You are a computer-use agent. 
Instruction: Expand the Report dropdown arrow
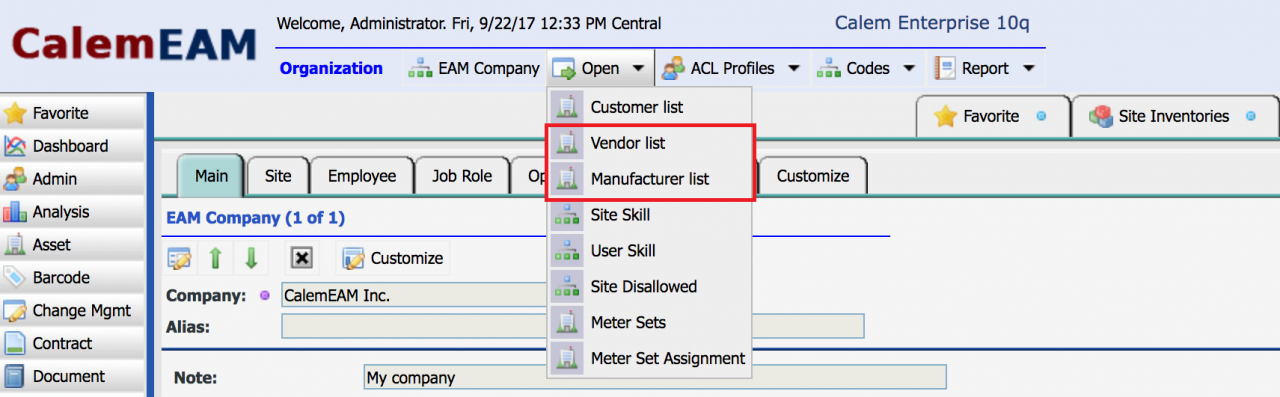1028,69
